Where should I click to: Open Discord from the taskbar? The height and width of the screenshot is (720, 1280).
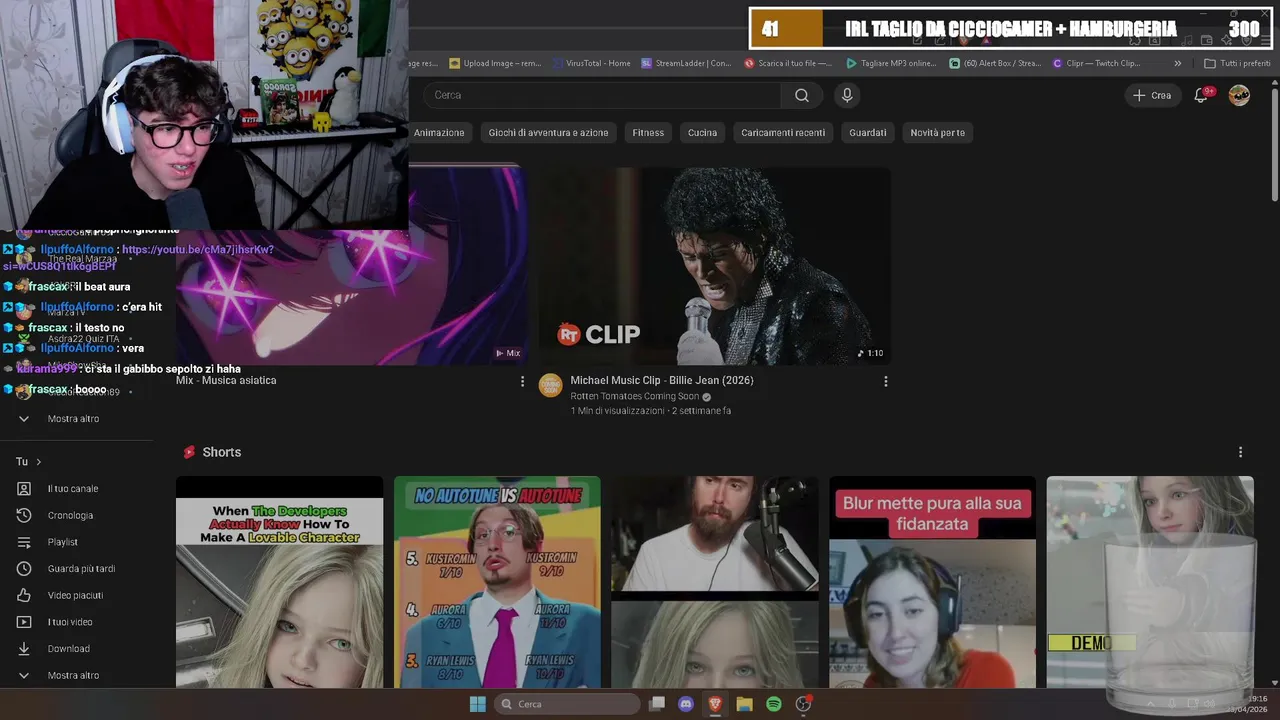click(x=686, y=704)
